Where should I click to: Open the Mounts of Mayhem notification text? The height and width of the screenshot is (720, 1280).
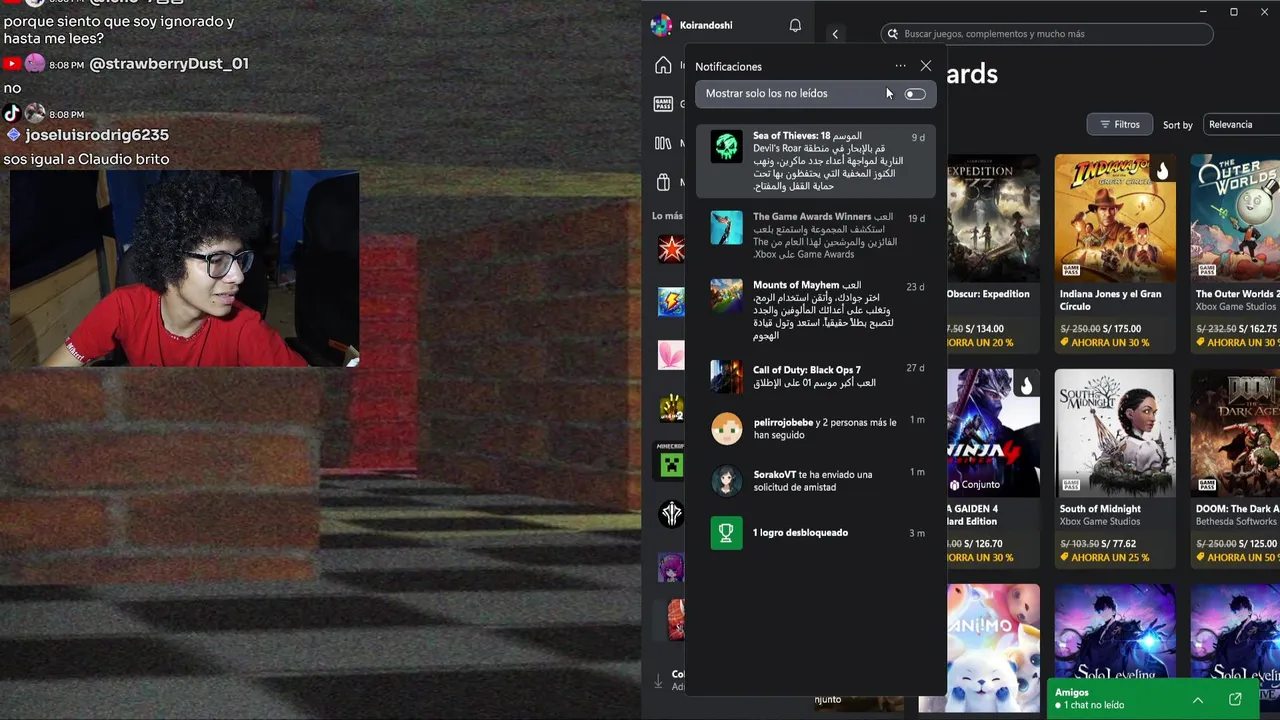pyautogui.click(x=822, y=310)
